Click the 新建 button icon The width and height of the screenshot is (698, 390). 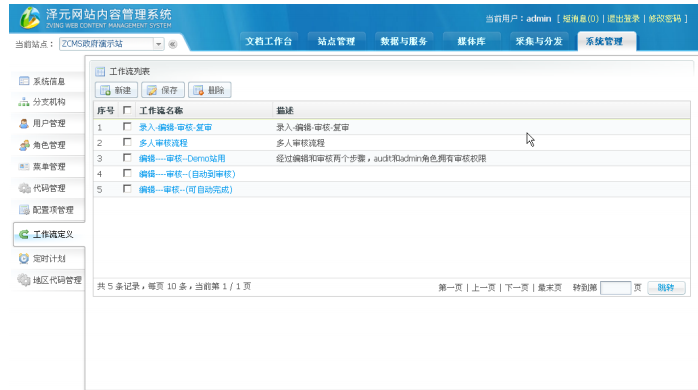pyautogui.click(x=106, y=90)
